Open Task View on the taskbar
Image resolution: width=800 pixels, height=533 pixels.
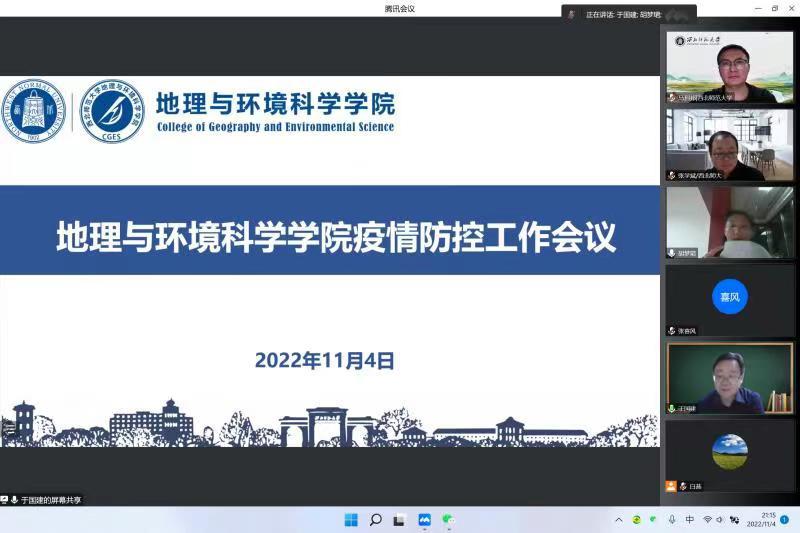pyautogui.click(x=400, y=520)
